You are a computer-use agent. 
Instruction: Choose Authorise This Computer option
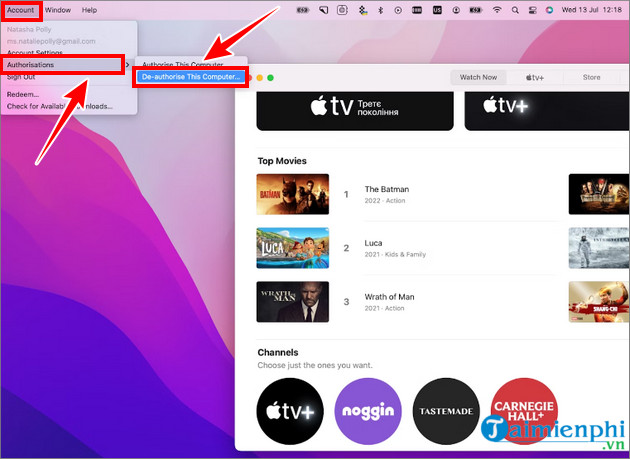pyautogui.click(x=182, y=64)
